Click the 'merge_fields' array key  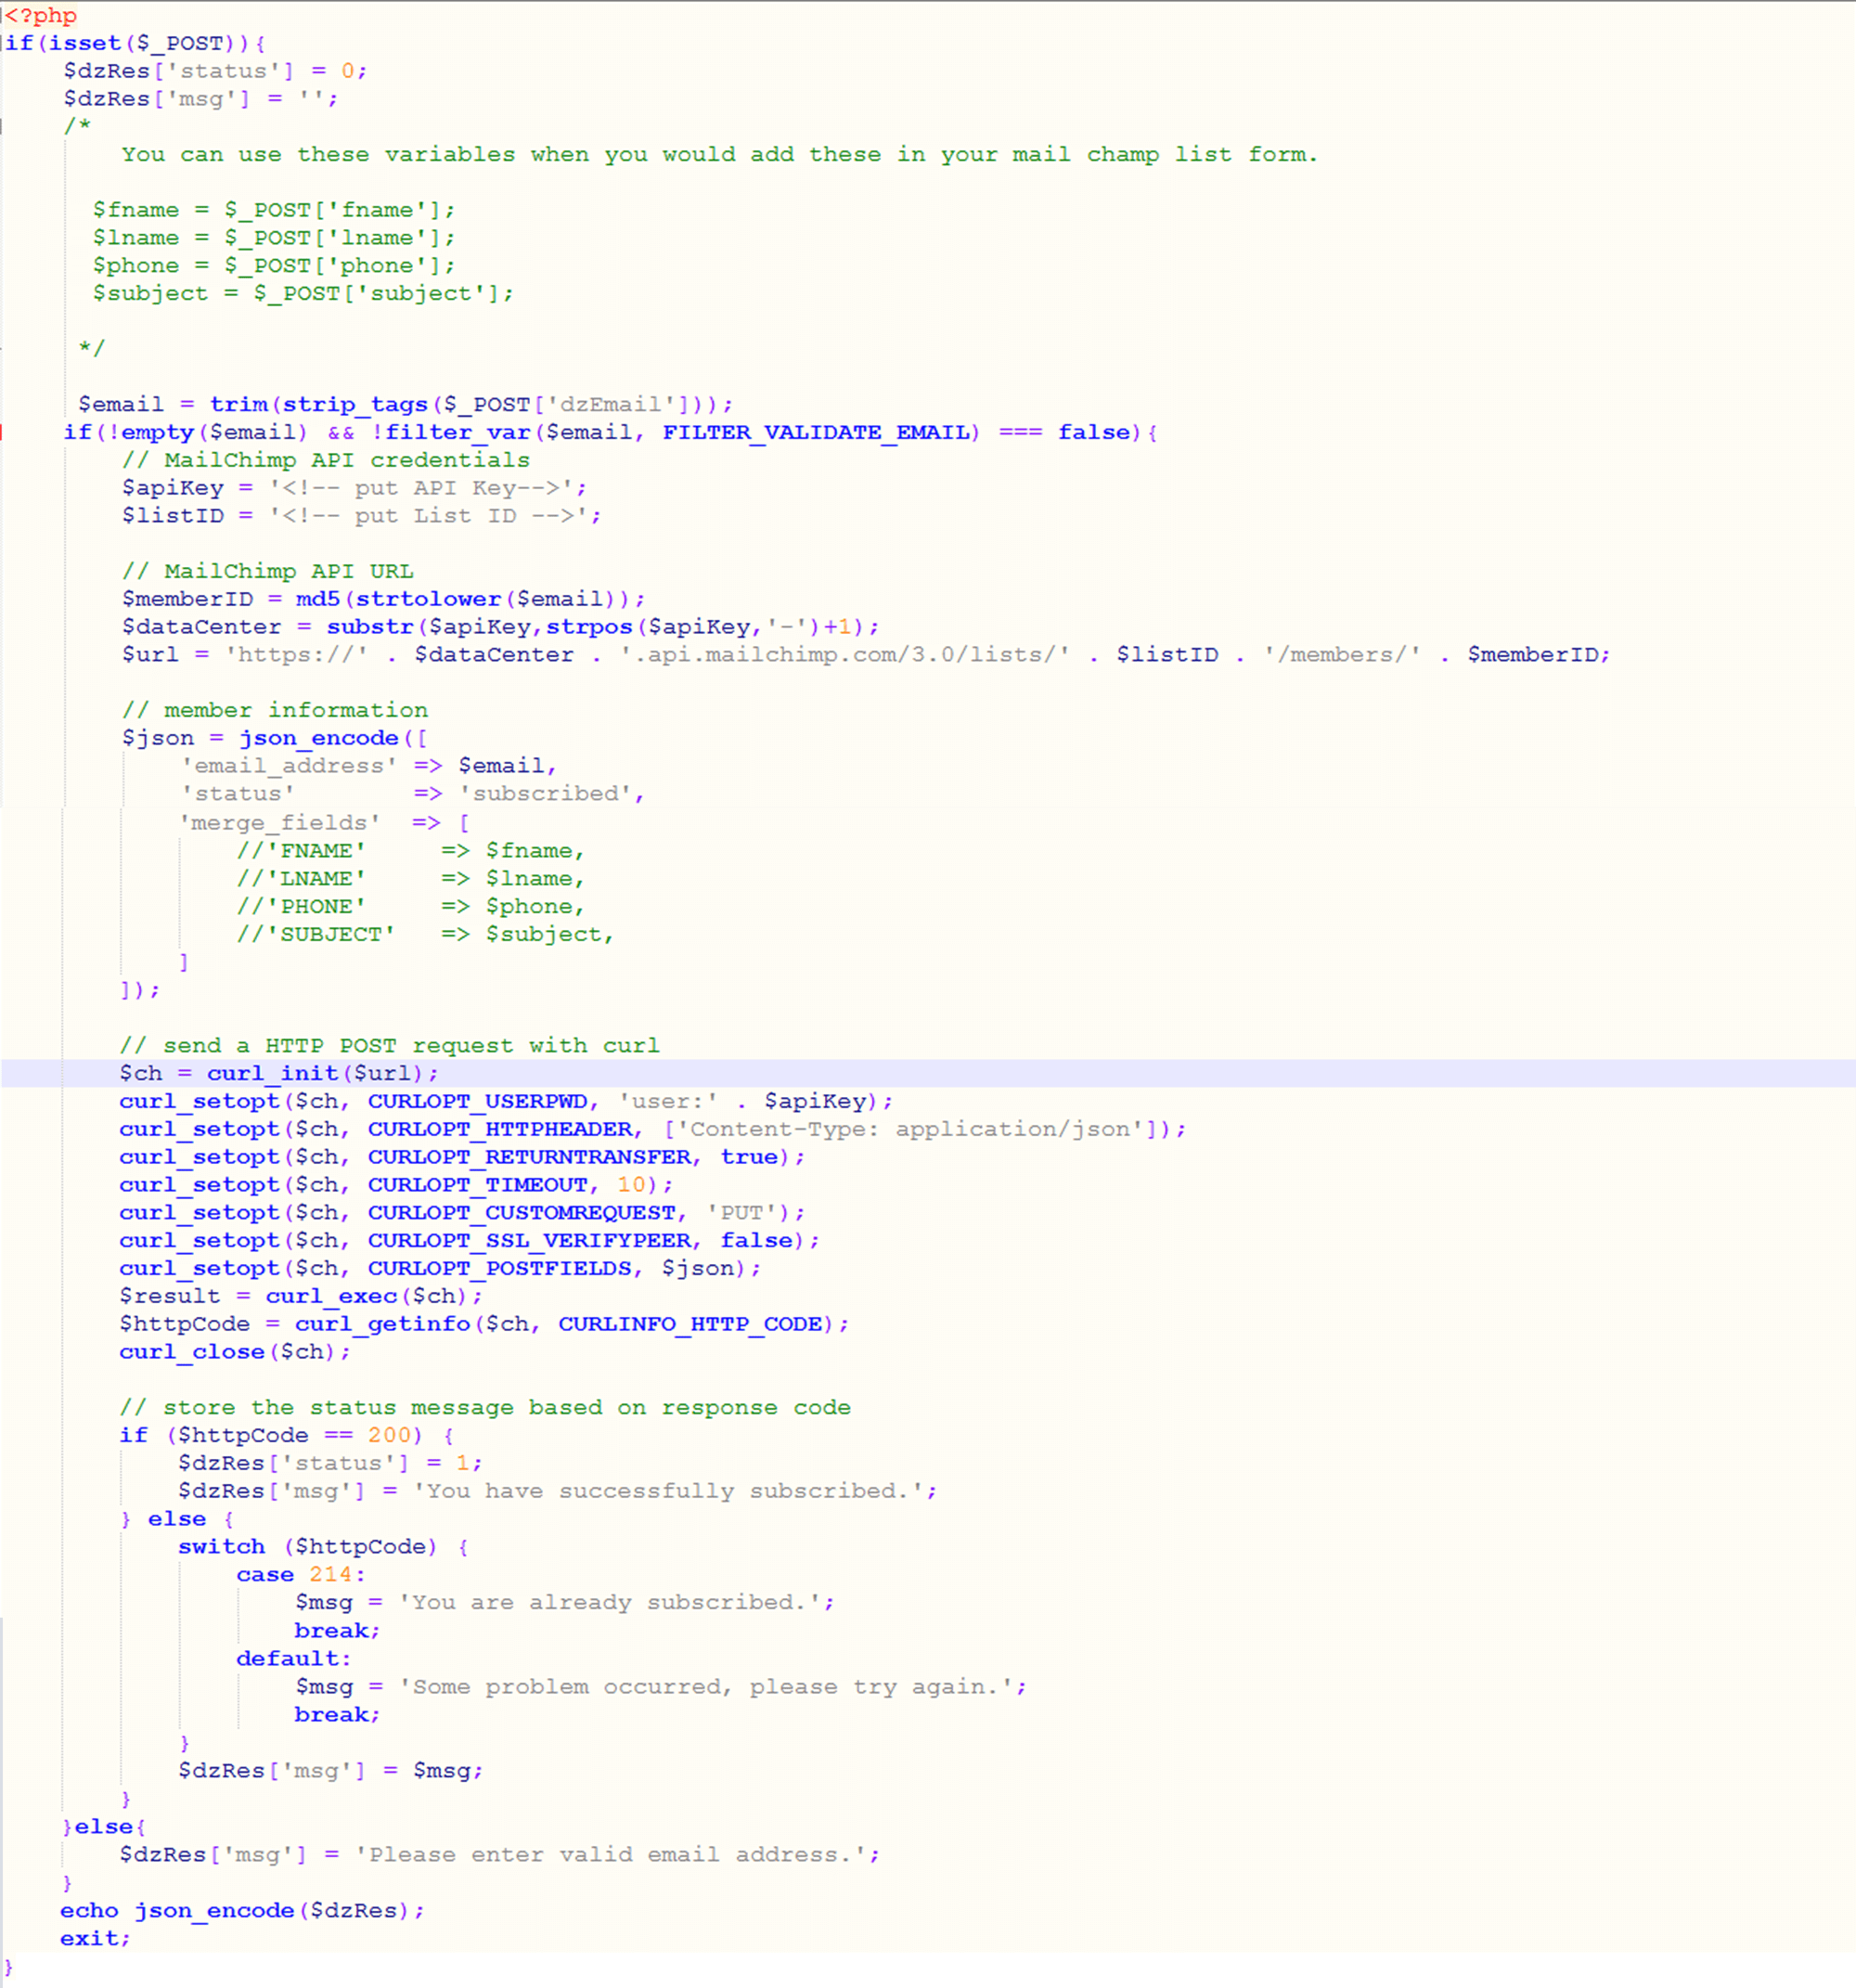280,822
